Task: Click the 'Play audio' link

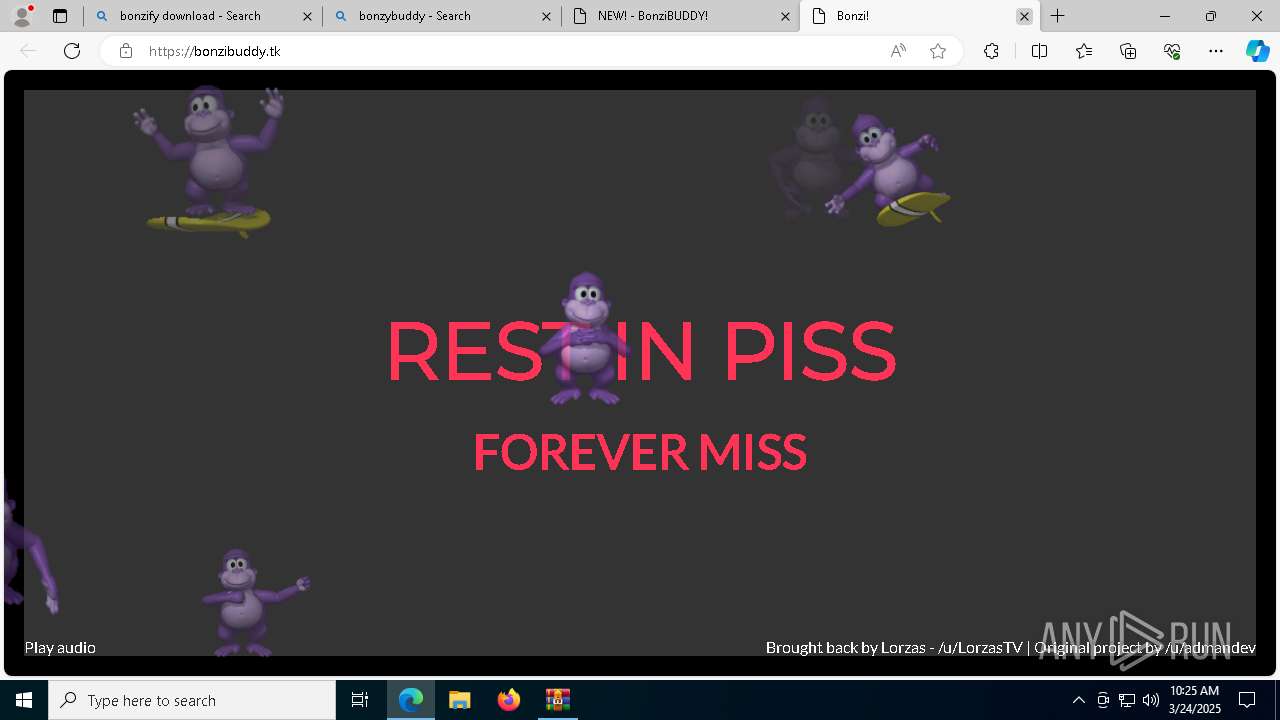Action: point(60,648)
